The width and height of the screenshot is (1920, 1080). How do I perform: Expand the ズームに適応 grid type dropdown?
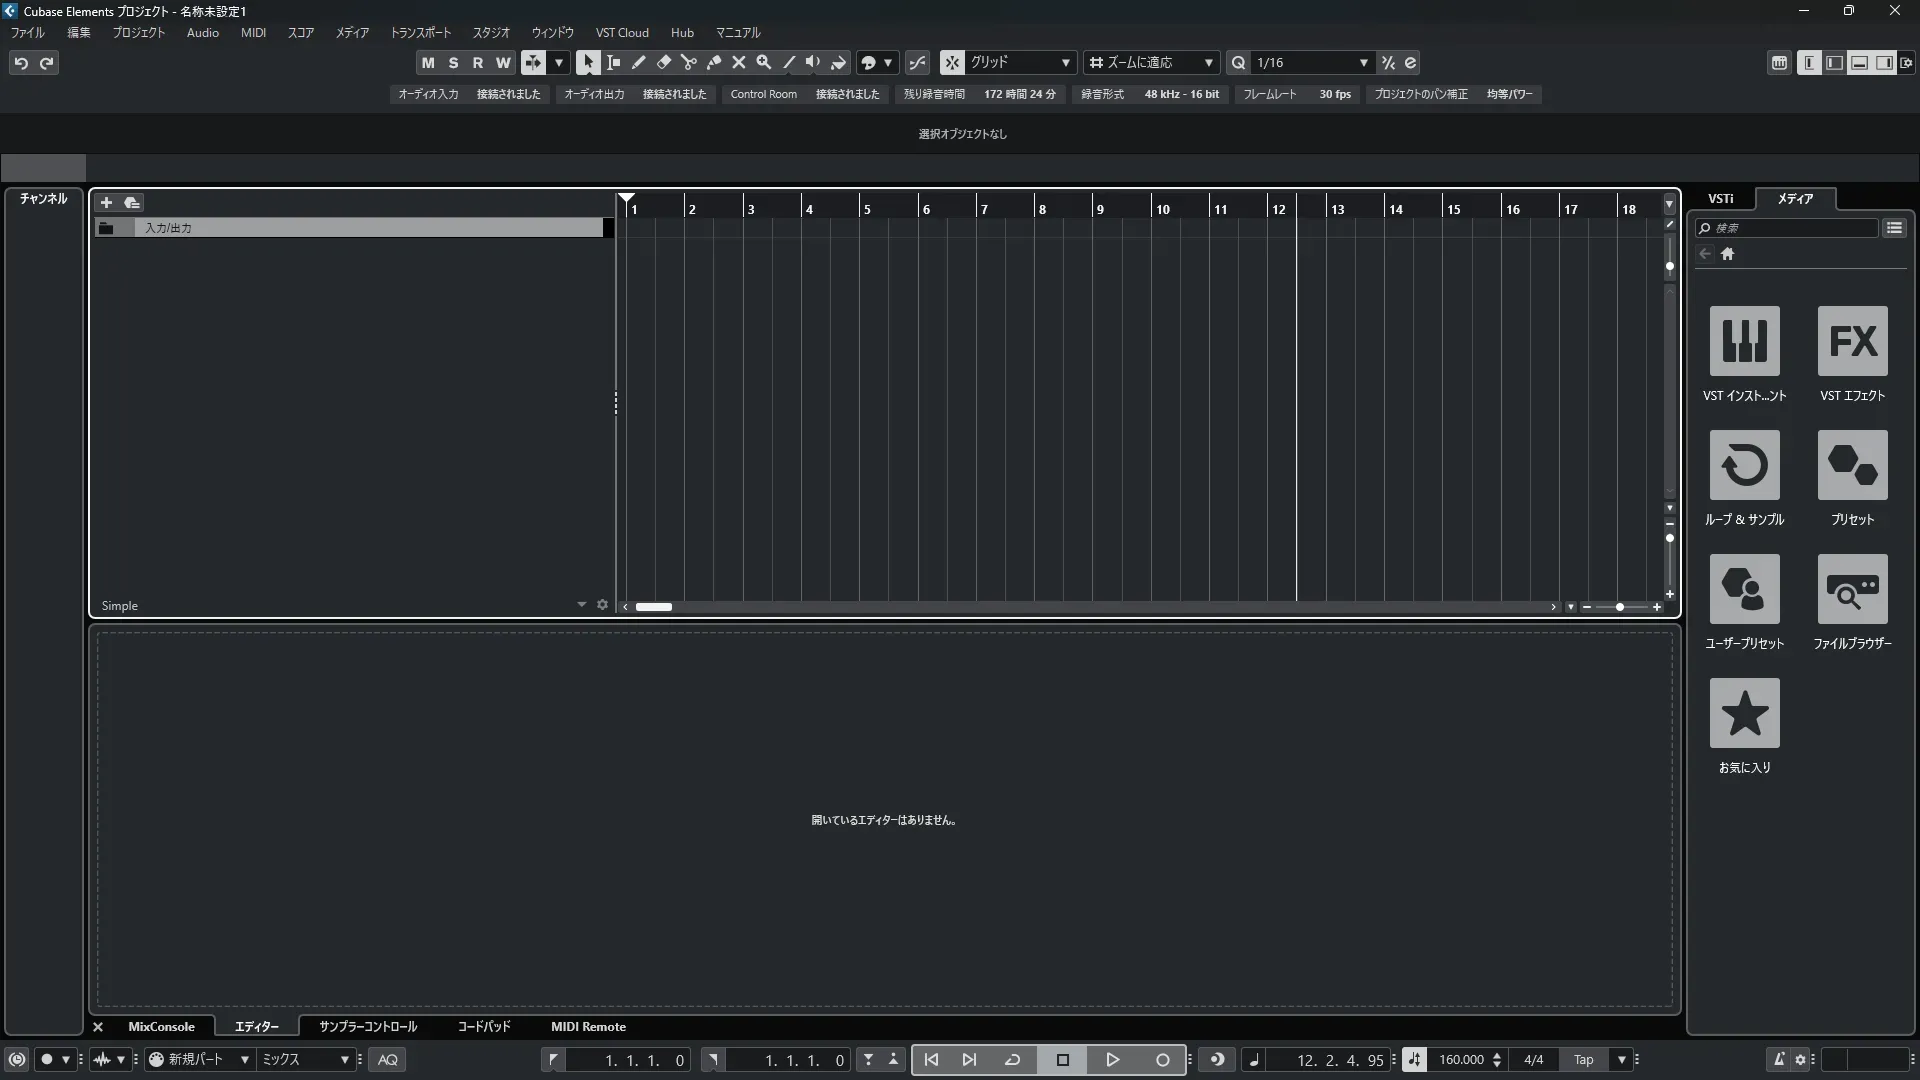click(1152, 62)
